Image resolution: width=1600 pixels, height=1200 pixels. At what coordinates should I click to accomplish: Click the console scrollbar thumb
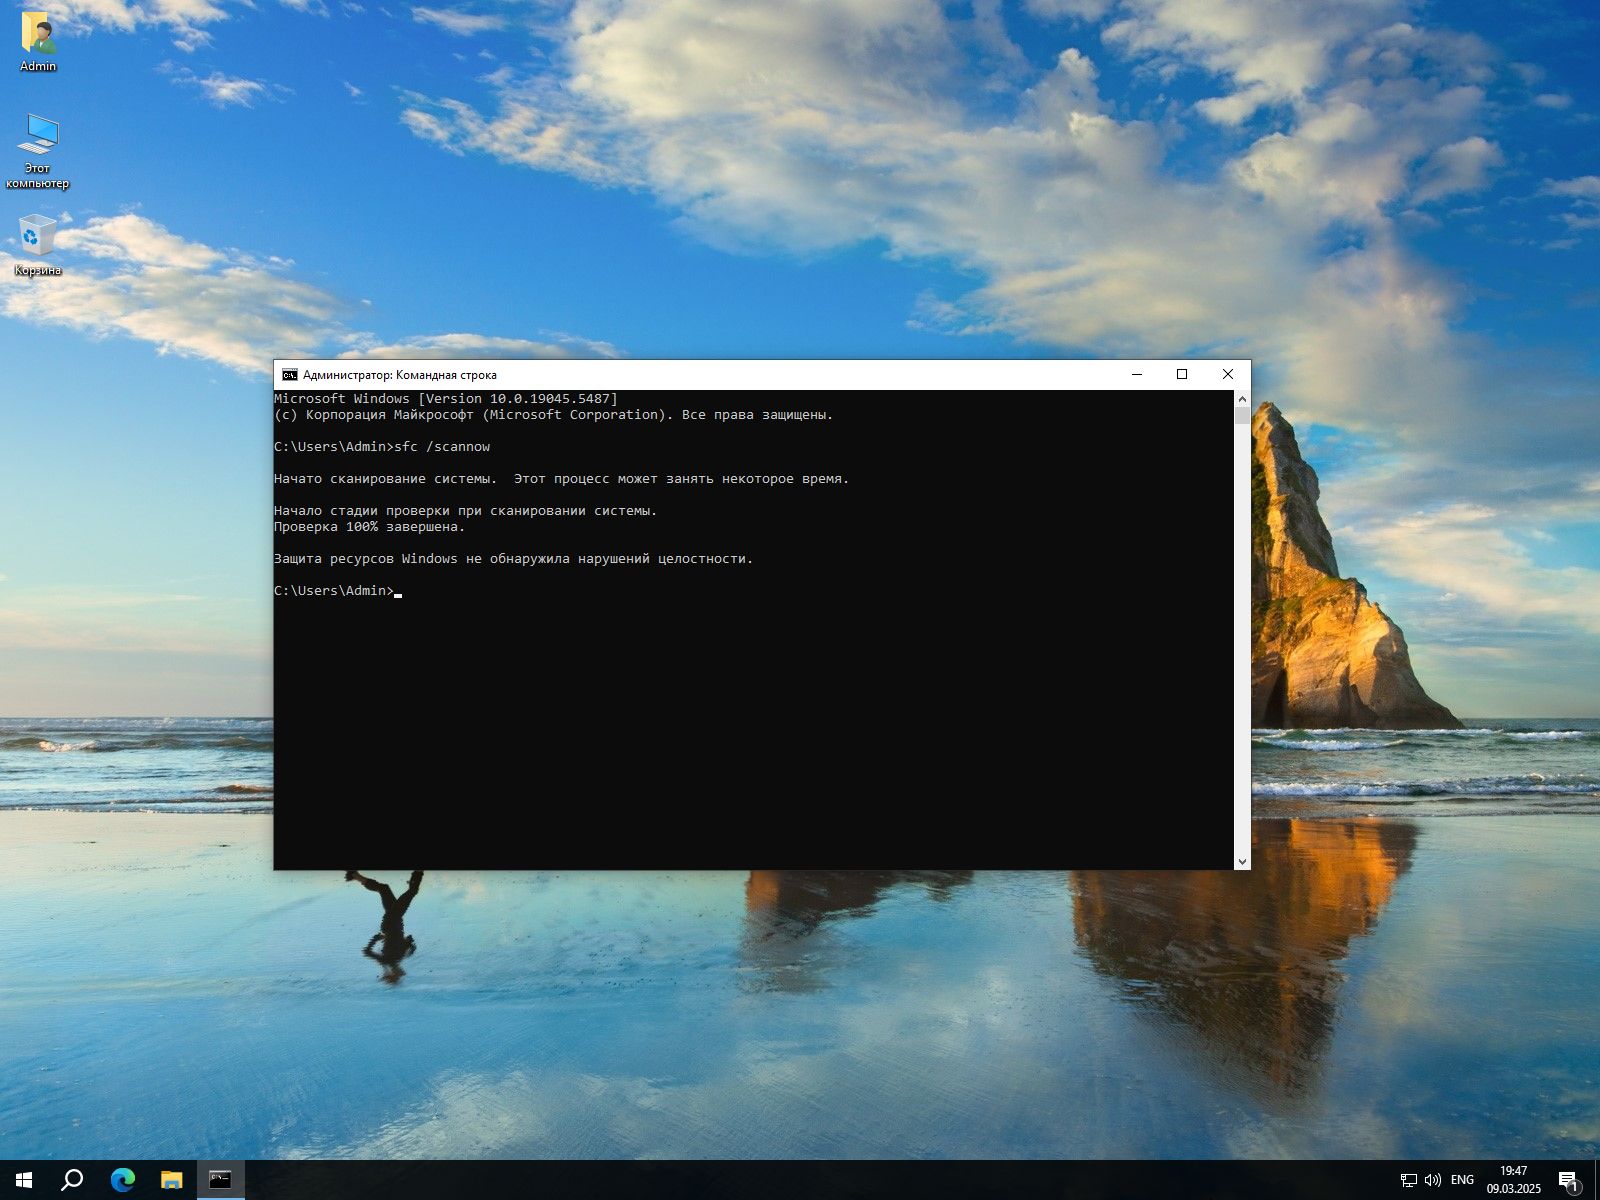click(x=1242, y=415)
